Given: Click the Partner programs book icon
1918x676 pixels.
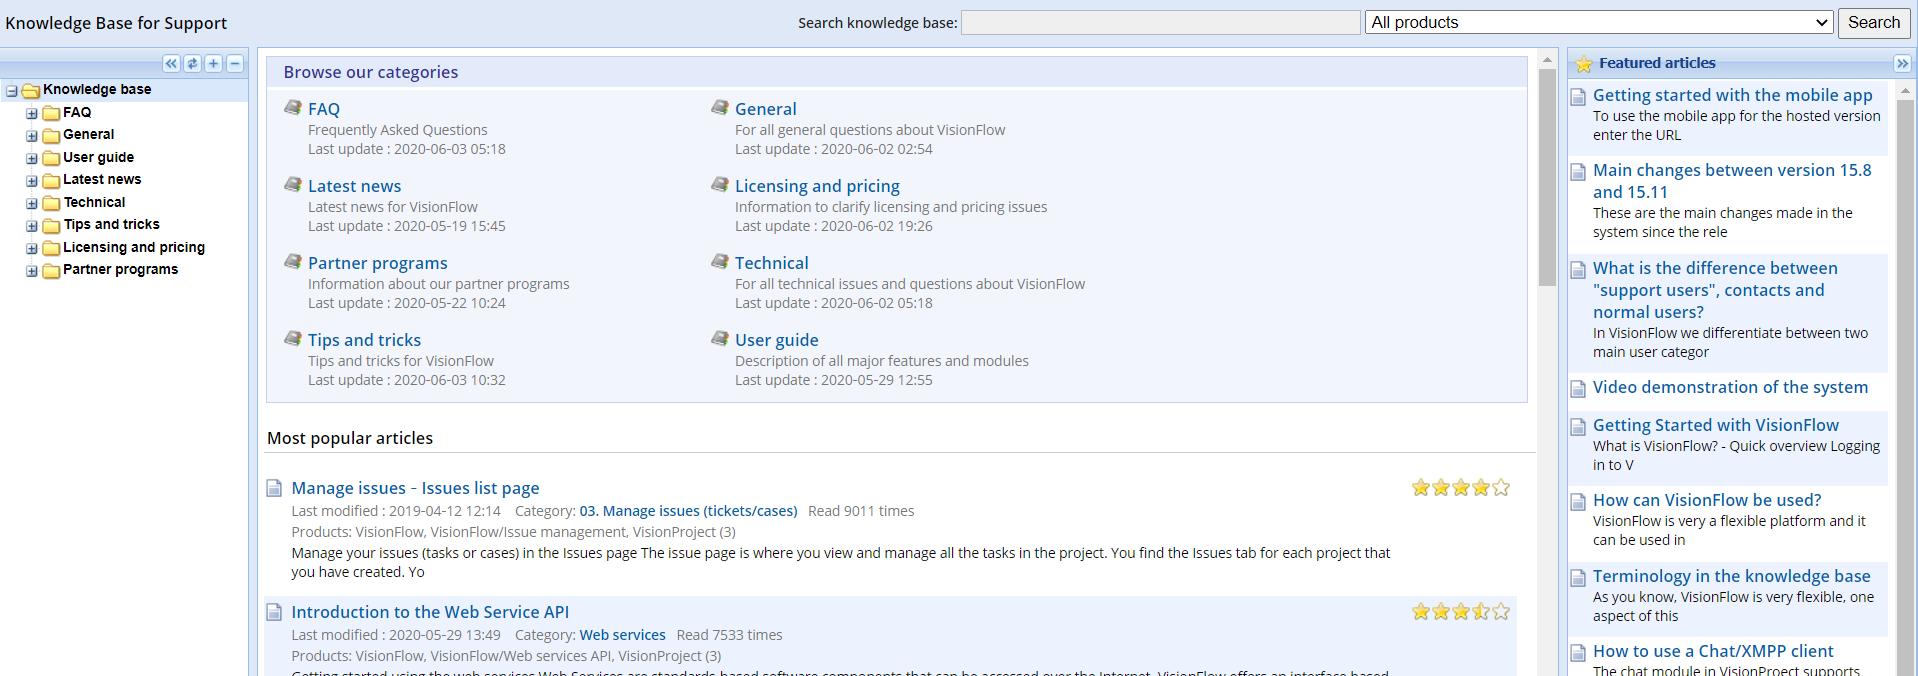Looking at the screenshot, I should [293, 261].
